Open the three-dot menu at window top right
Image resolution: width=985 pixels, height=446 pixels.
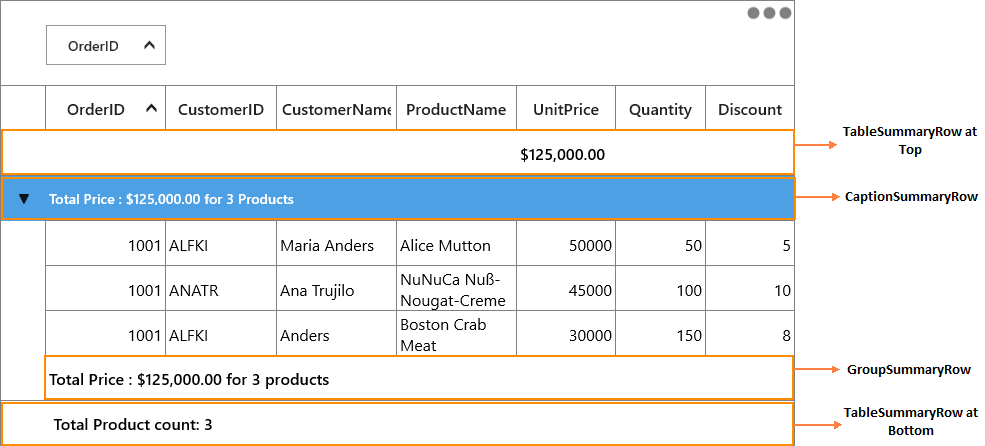[770, 13]
